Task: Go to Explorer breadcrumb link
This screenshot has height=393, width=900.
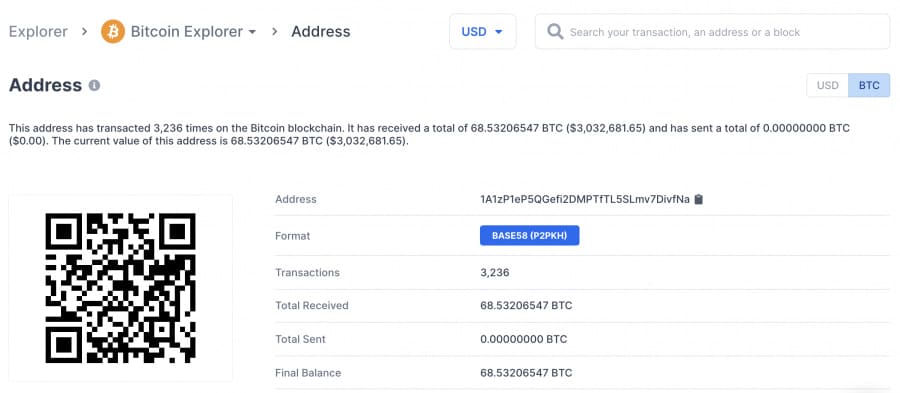Action: coord(38,32)
